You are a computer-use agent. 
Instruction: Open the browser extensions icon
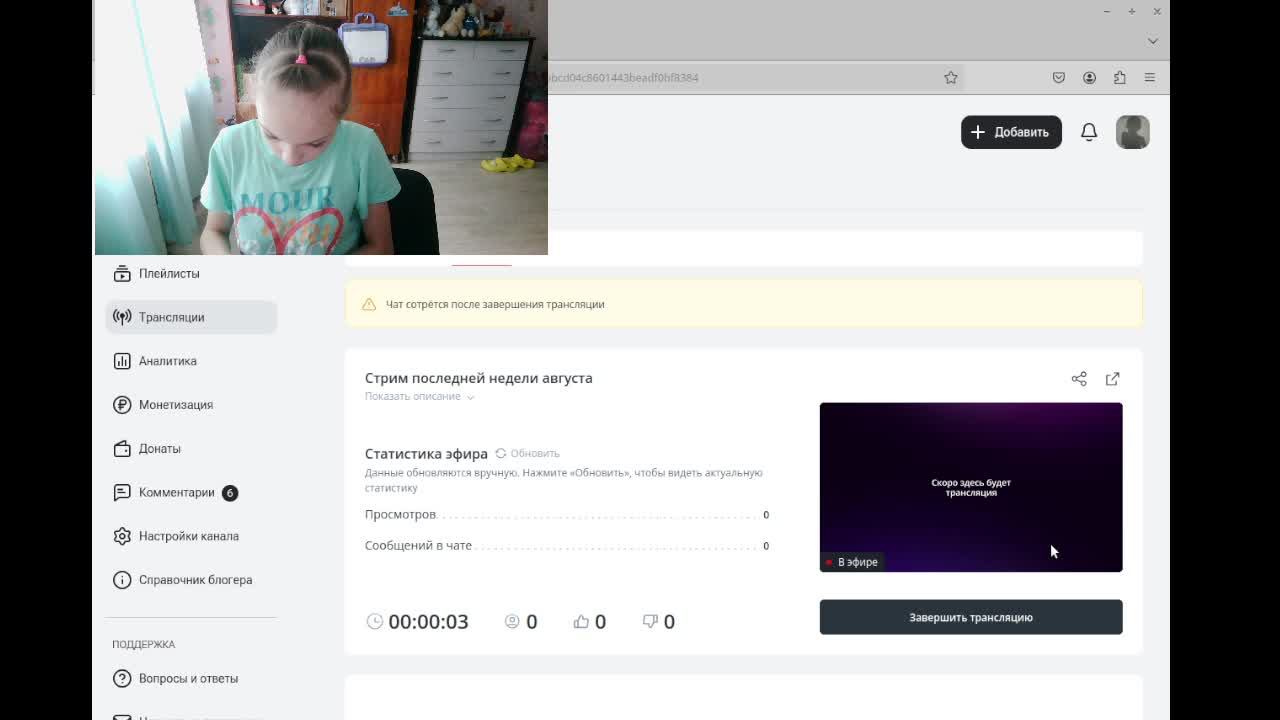[1119, 77]
